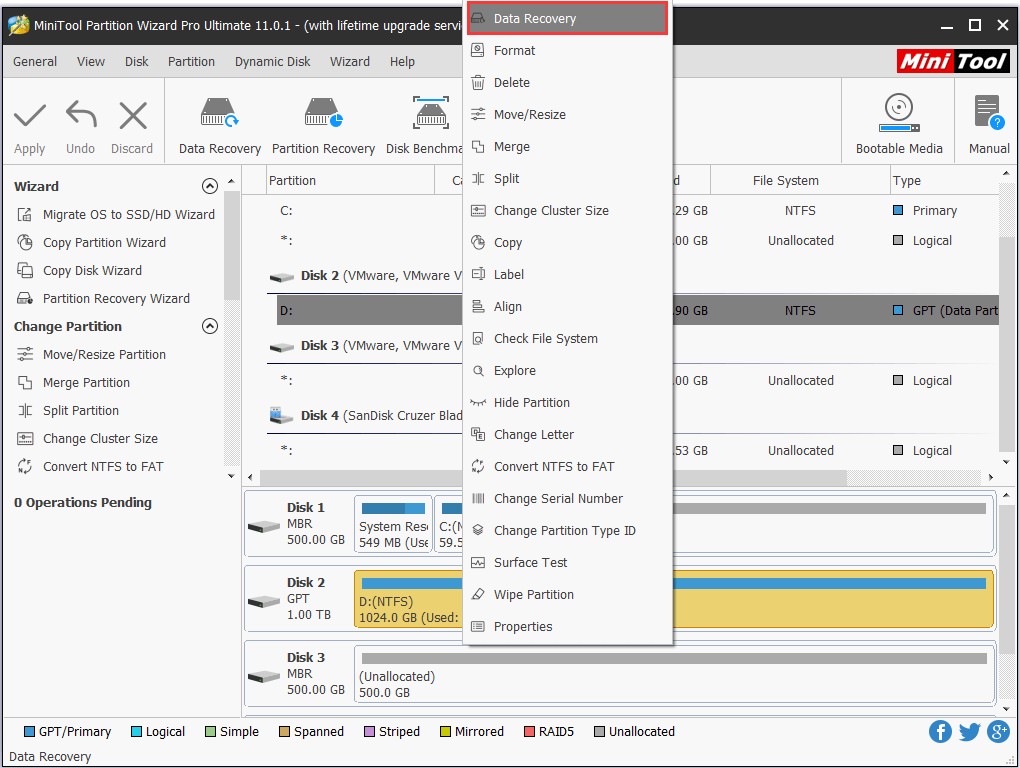Screen dimensions: 1020x768
Task: Click the Delete trash icon in context menu
Action: pos(478,83)
